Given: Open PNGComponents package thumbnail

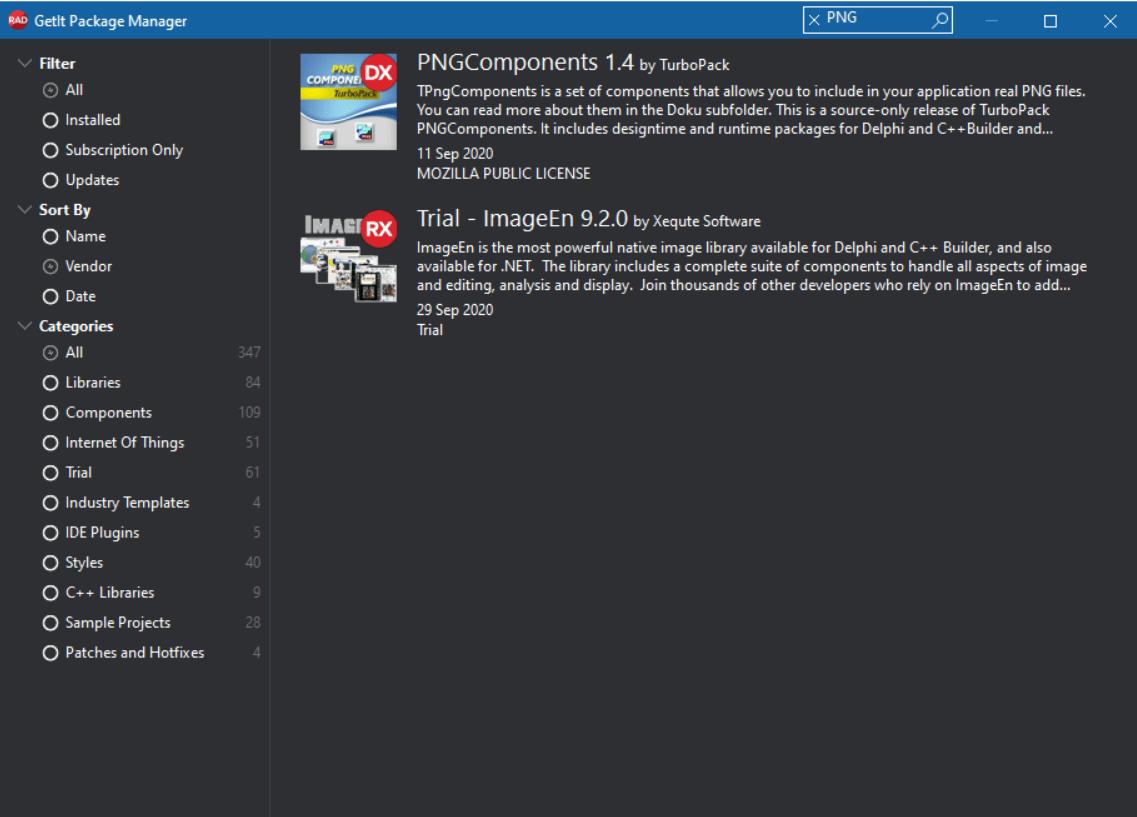Looking at the screenshot, I should (348, 101).
